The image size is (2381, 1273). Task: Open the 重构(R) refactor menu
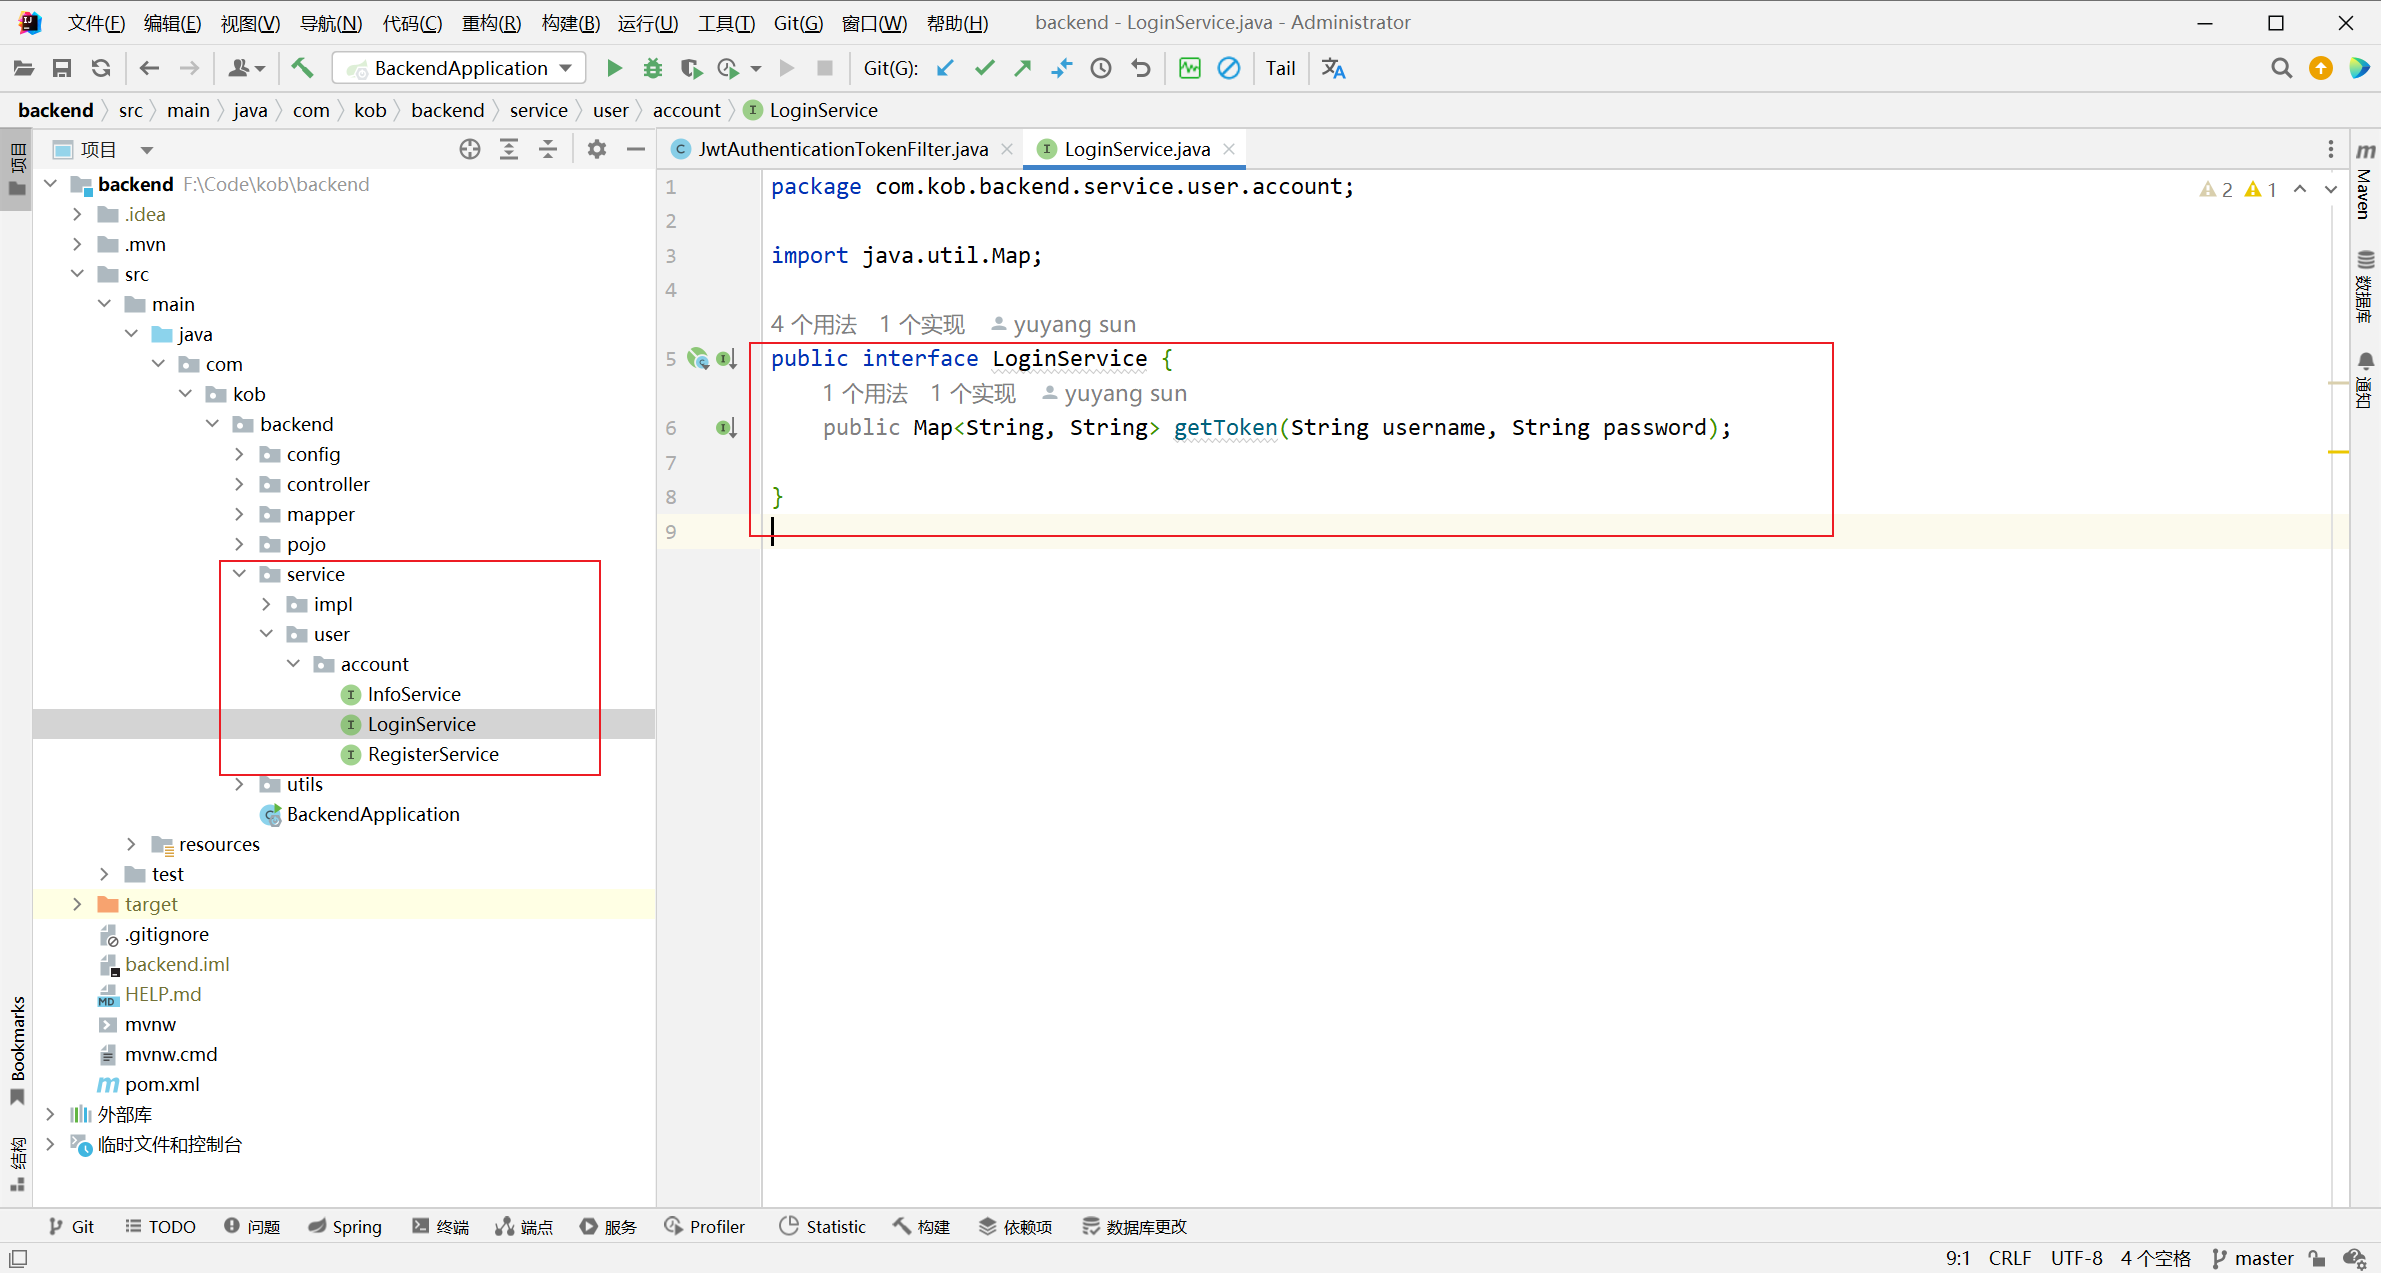click(x=491, y=22)
